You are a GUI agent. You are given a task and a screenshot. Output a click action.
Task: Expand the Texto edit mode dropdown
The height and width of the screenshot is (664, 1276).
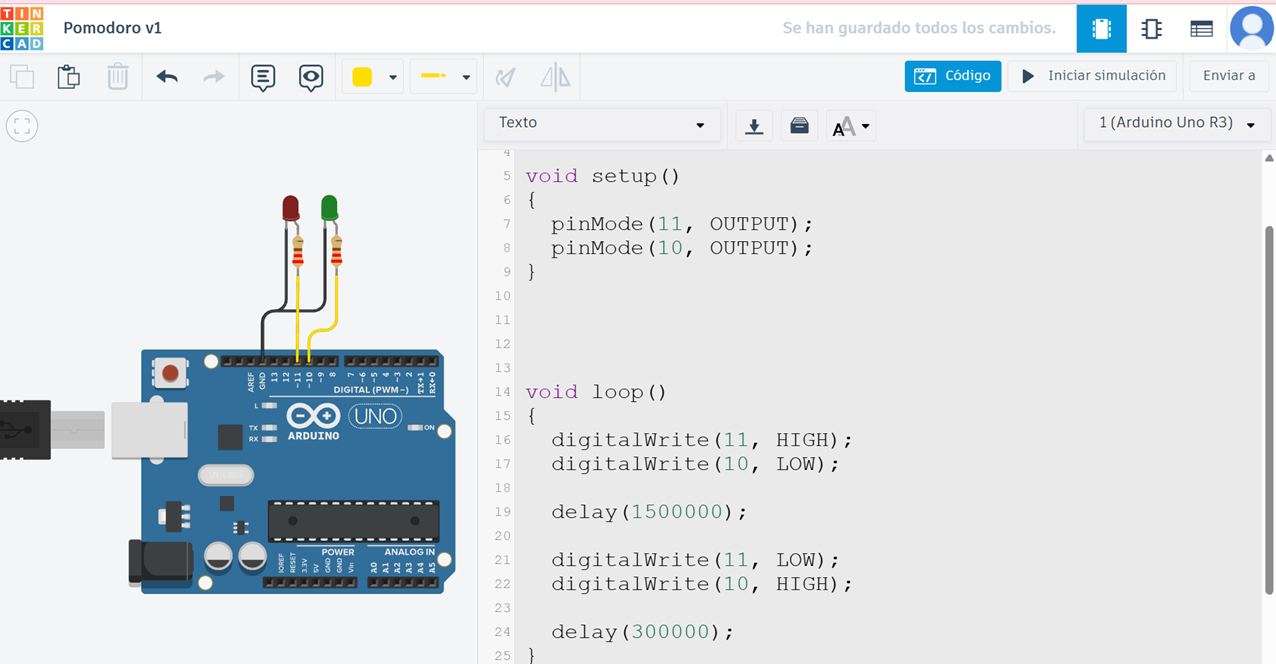click(x=601, y=124)
